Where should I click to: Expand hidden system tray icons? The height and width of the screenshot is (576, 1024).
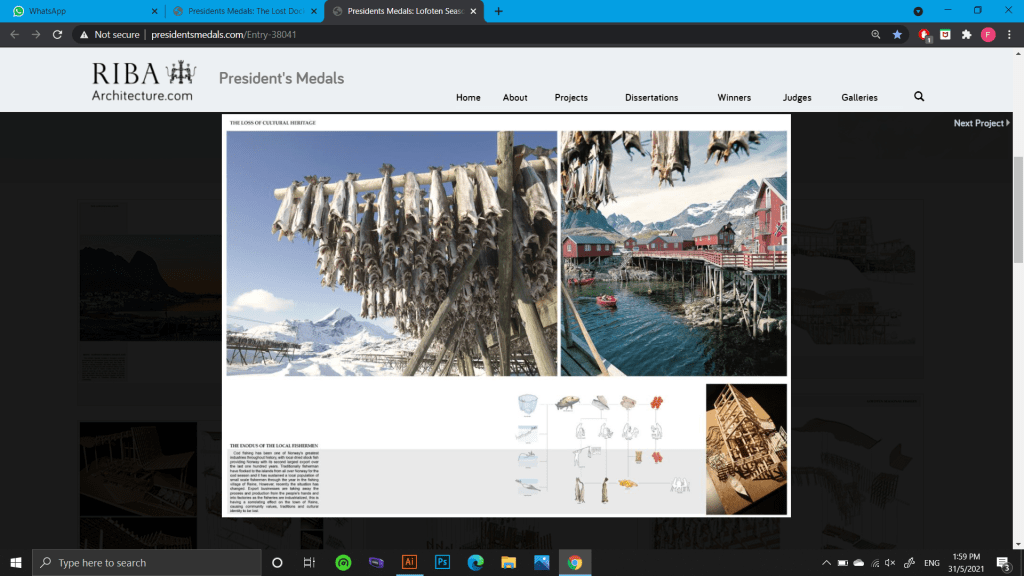[x=826, y=563]
